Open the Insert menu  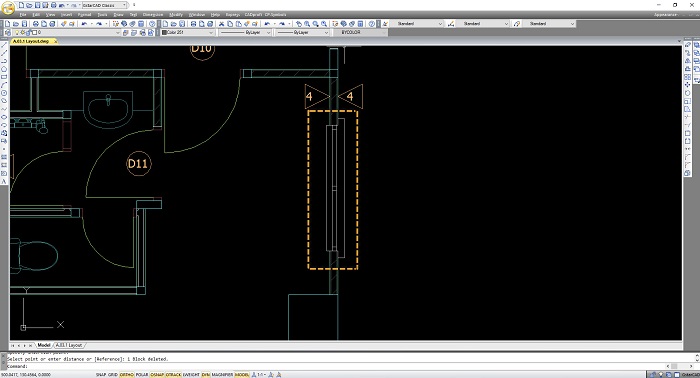pyautogui.click(x=66, y=15)
